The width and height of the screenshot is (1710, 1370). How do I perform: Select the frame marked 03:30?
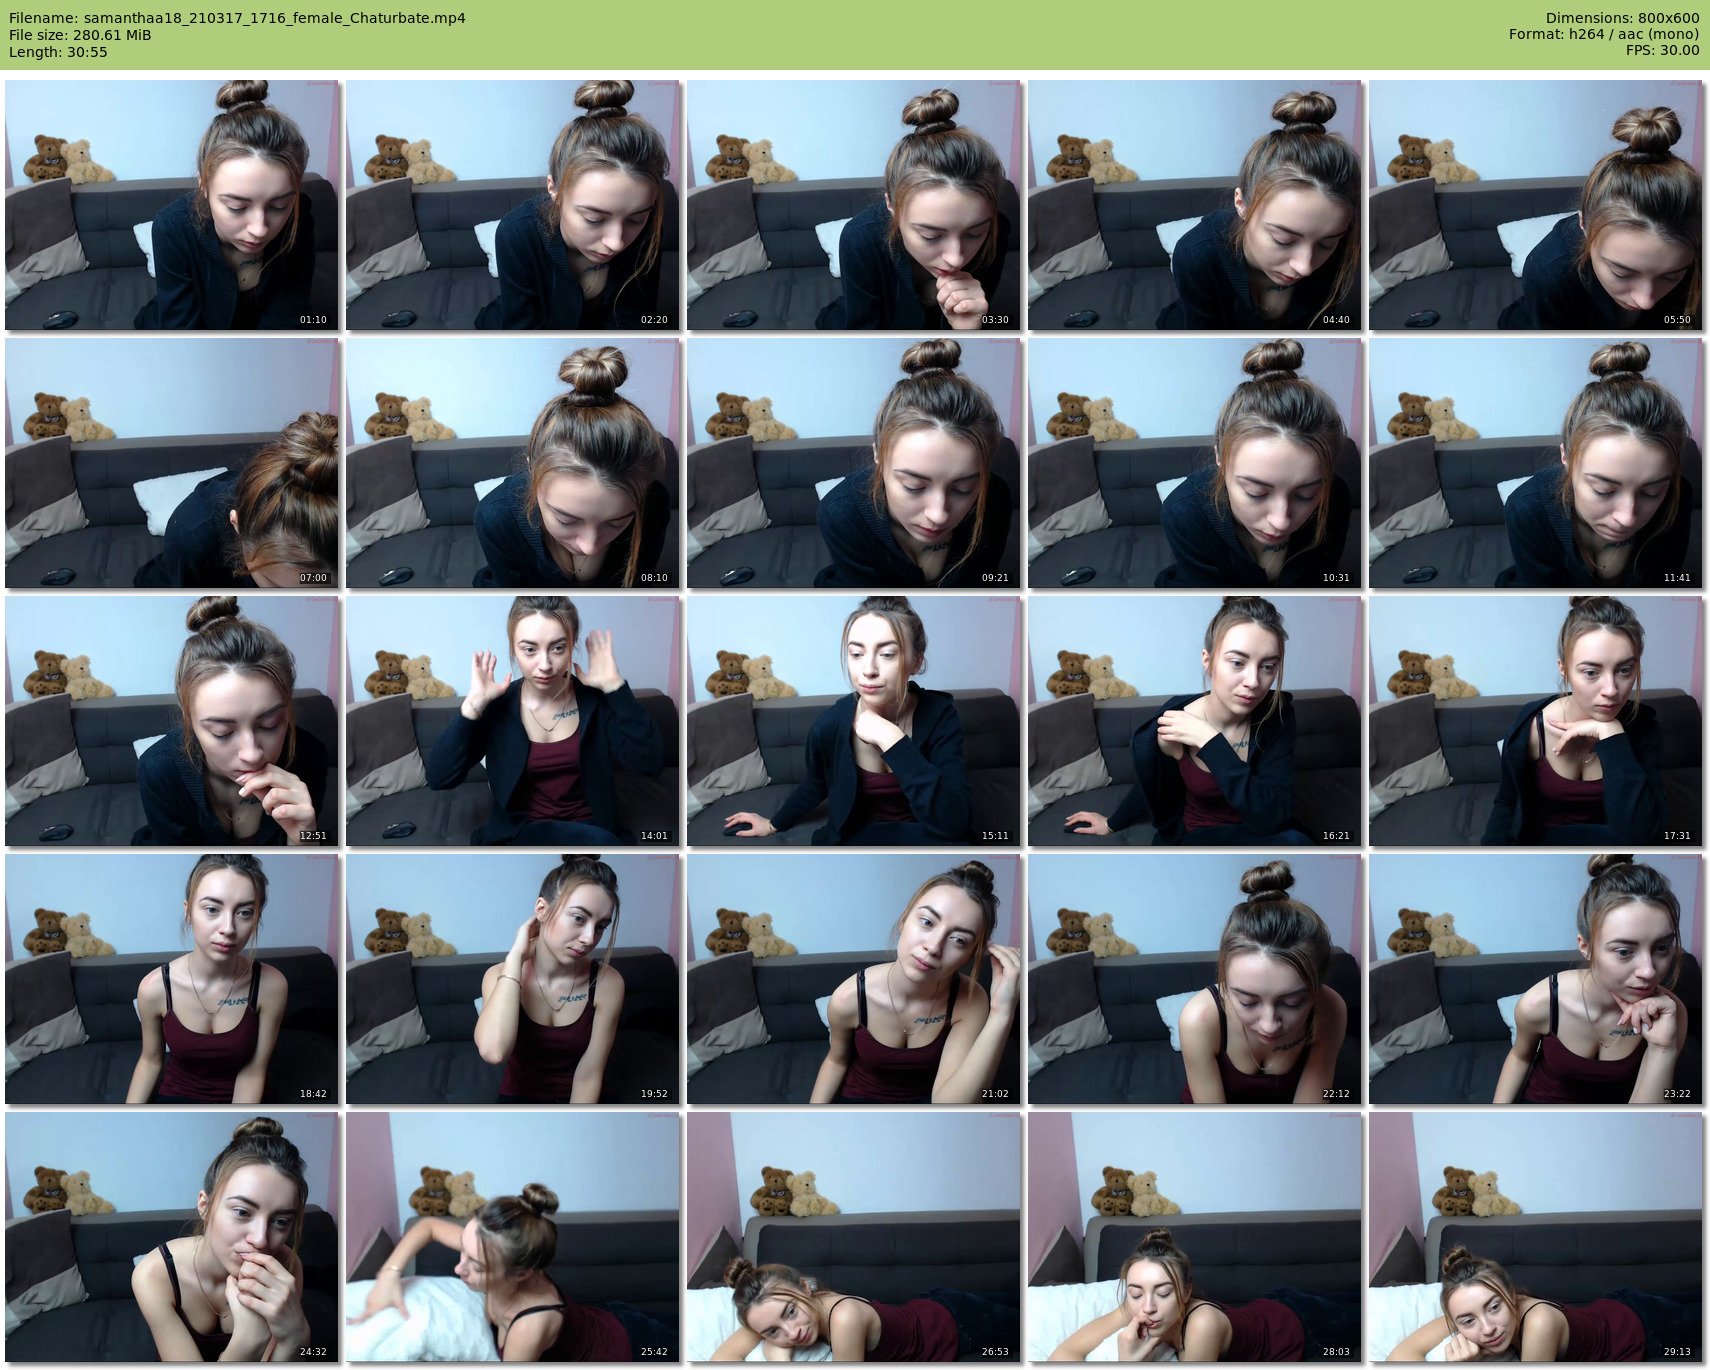[x=854, y=205]
